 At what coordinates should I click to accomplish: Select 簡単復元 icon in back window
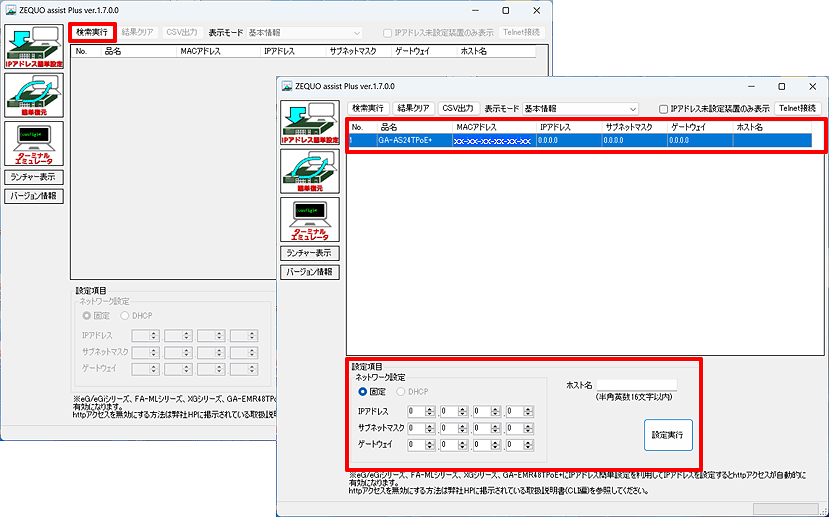point(34,94)
